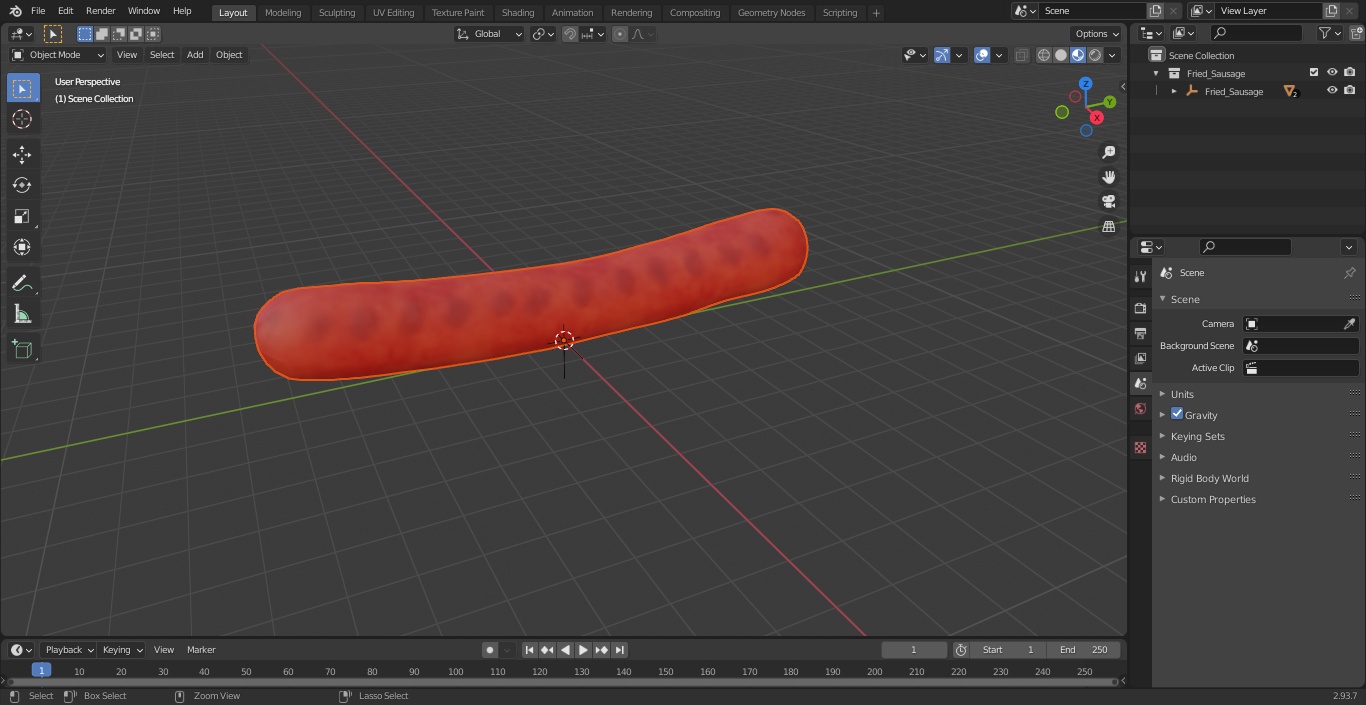
Task: Switch to the Shading workspace tab
Action: (518, 13)
